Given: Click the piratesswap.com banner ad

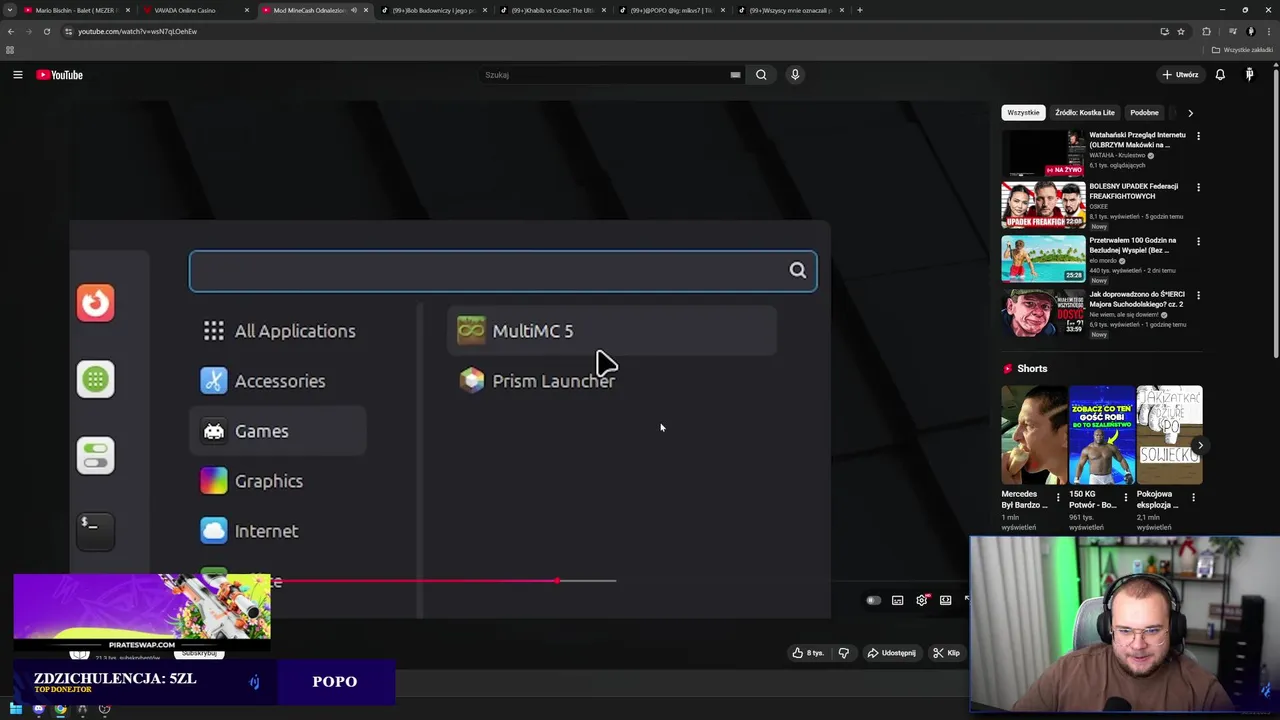Looking at the screenshot, I should (142, 610).
